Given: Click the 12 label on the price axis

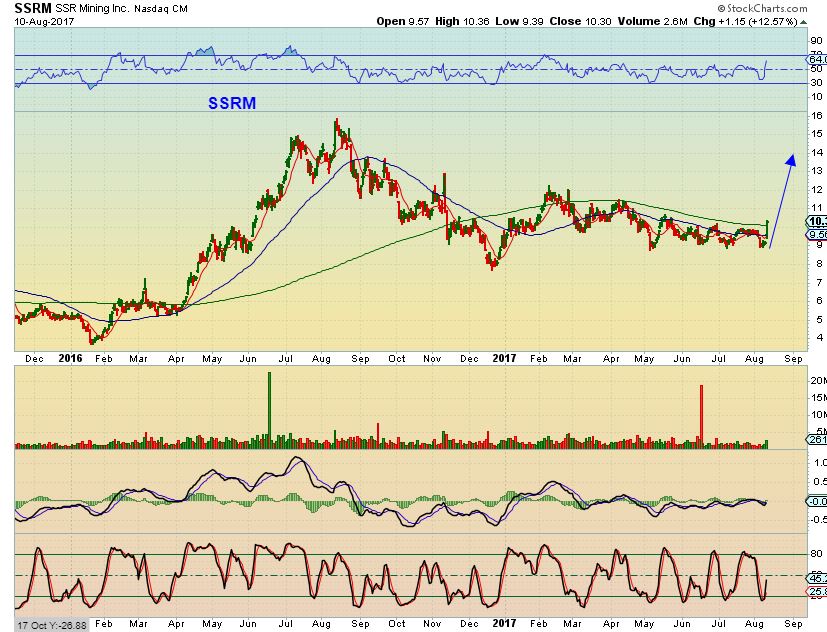Looking at the screenshot, I should [x=817, y=189].
